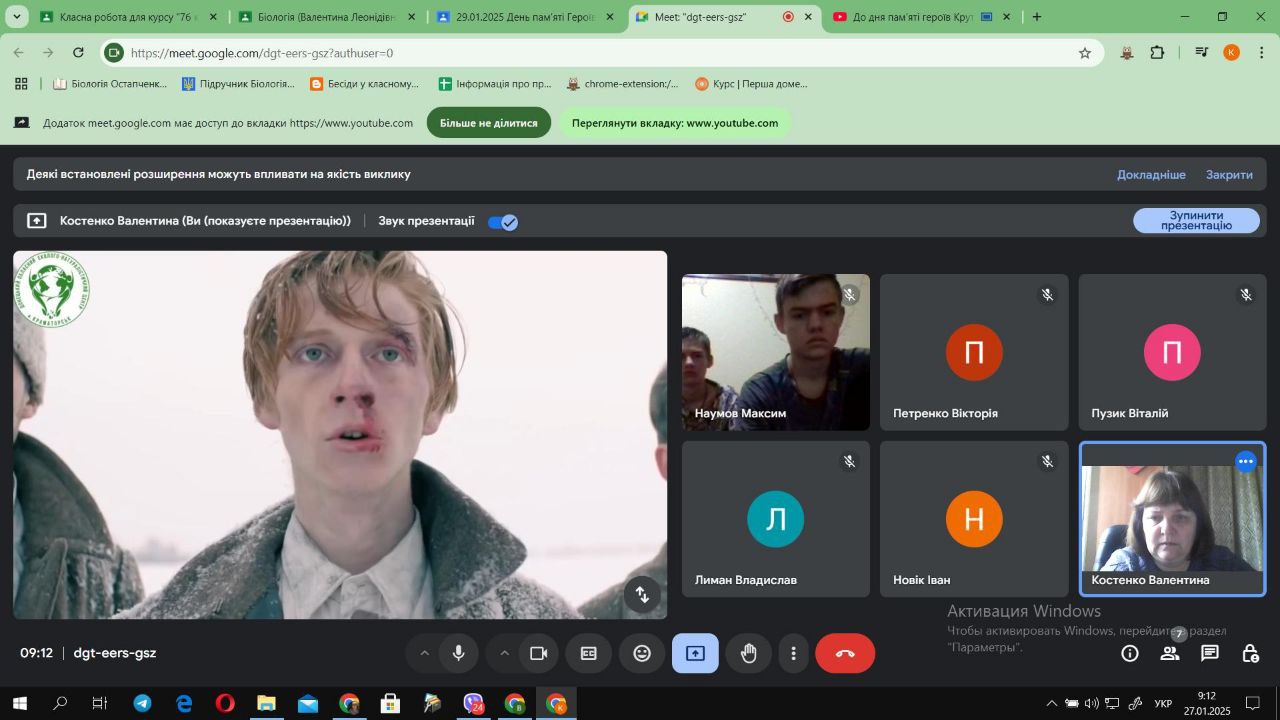Open meeting details info icon
Viewport: 1280px width, 720px height.
click(1130, 653)
